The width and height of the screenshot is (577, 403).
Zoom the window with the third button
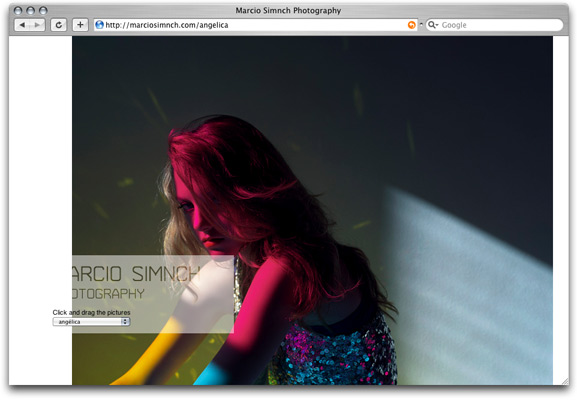(43, 10)
